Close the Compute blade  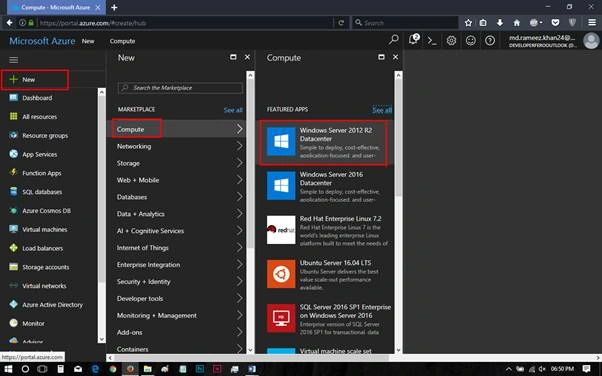pyautogui.click(x=395, y=57)
